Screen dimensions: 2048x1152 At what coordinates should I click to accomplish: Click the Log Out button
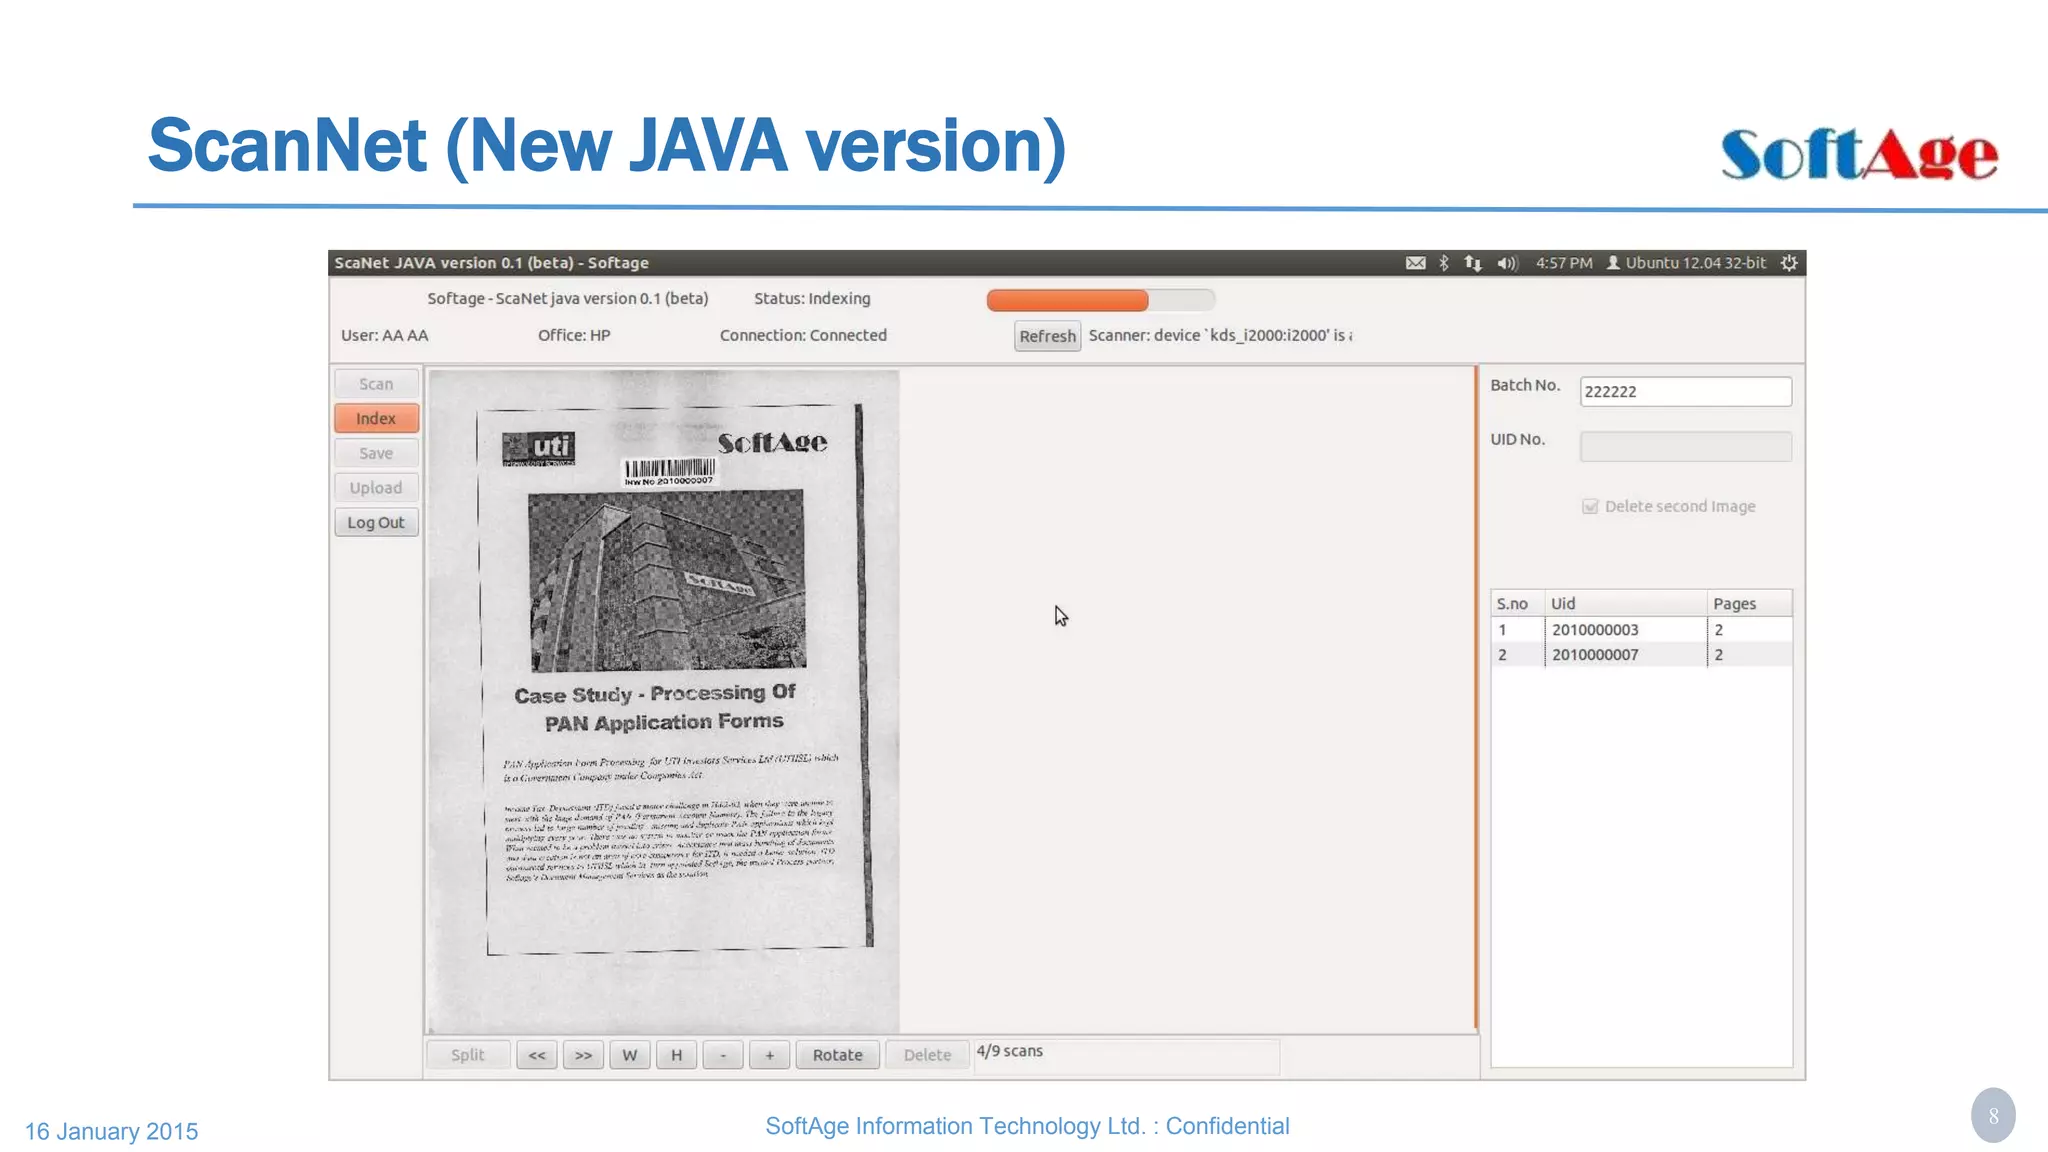click(x=376, y=523)
